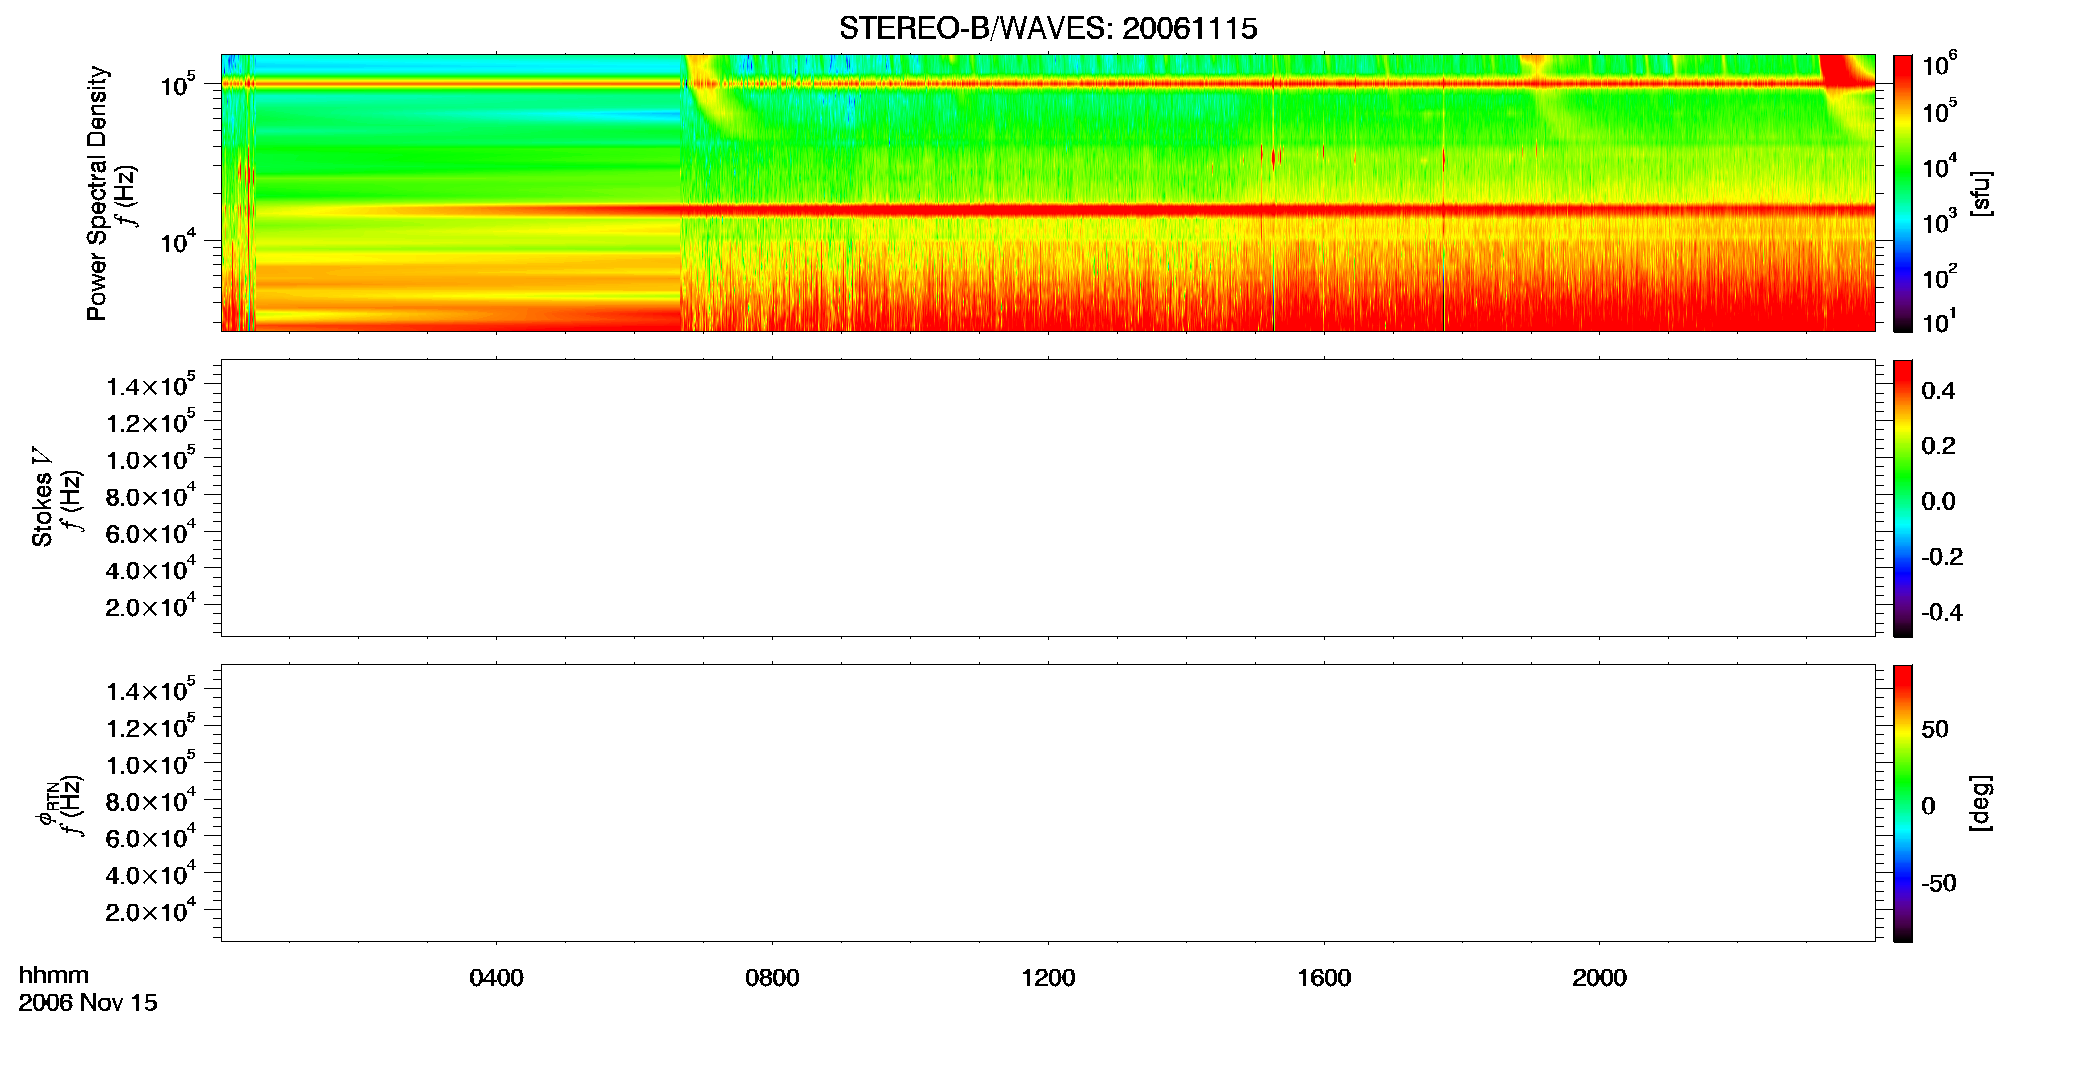The image size is (2096, 1080).
Task: Click the lower [deg] unit label
Action: click(x=1981, y=803)
